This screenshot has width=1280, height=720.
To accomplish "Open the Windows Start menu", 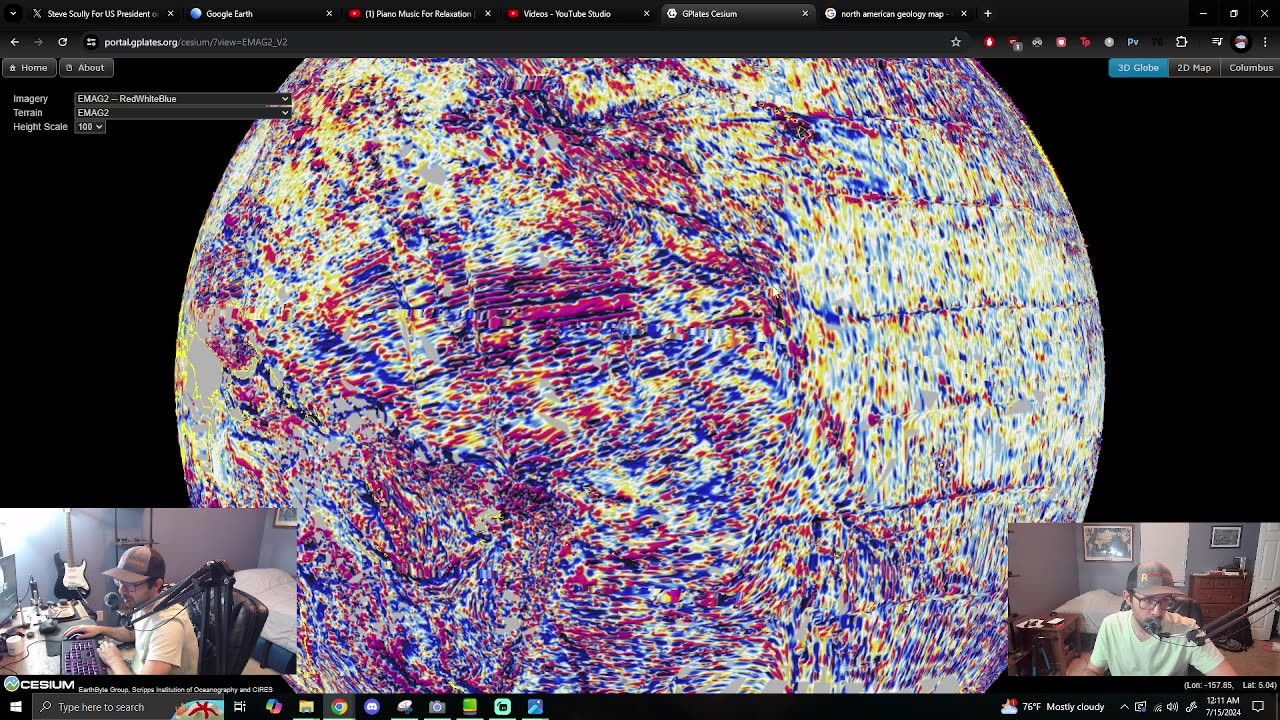I will [x=15, y=707].
